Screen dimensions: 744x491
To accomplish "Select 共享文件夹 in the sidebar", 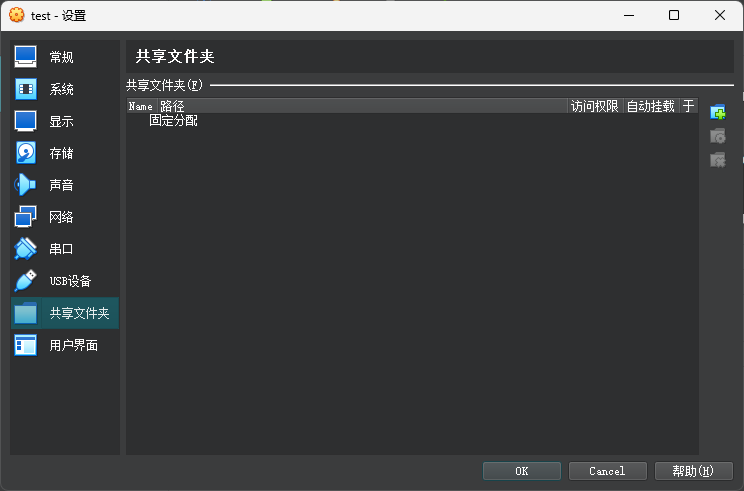I will pos(78,313).
